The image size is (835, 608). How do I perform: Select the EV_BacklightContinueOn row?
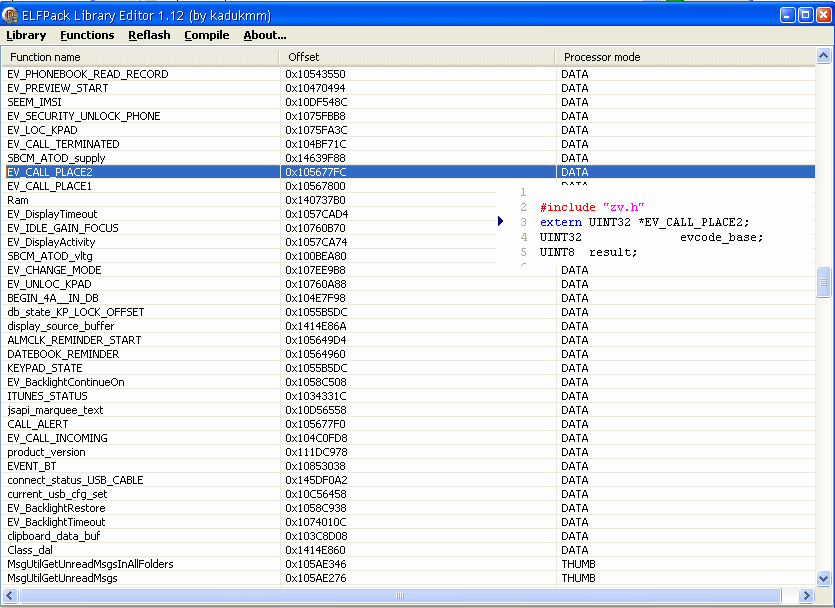click(x=408, y=382)
